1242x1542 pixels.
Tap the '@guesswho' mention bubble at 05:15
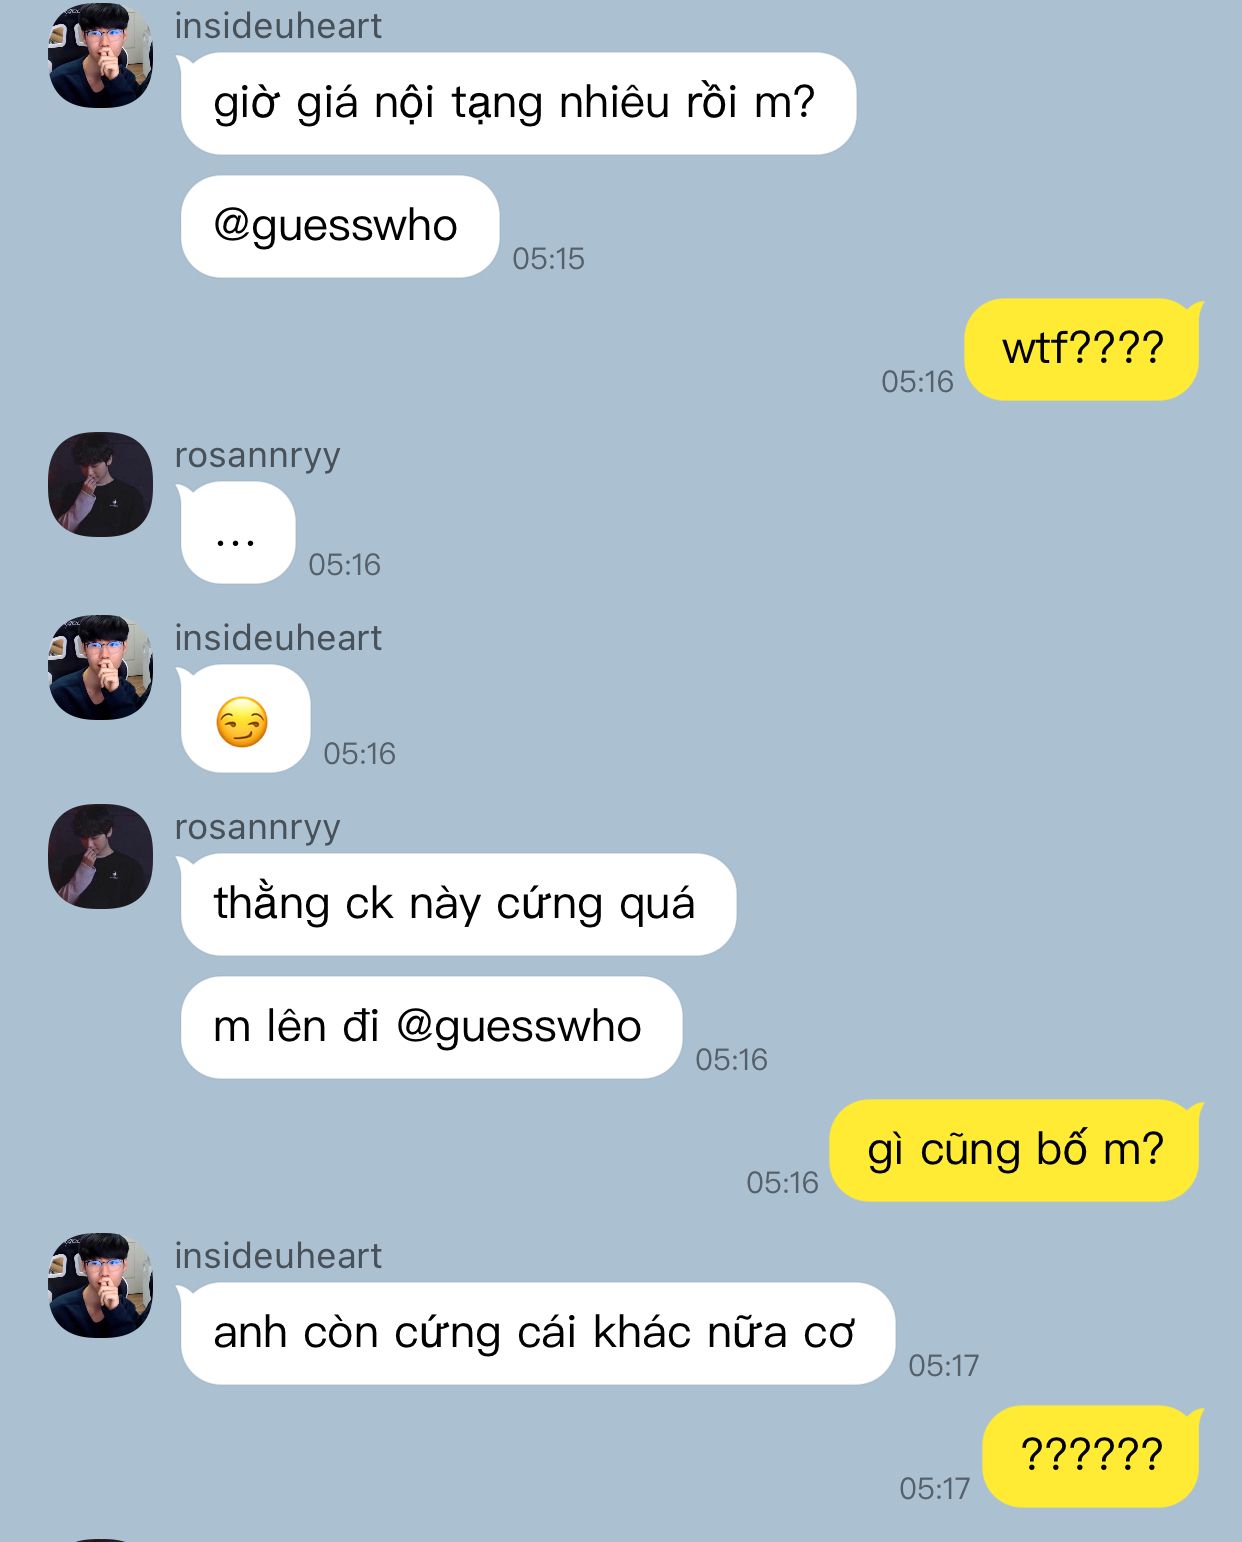[338, 226]
